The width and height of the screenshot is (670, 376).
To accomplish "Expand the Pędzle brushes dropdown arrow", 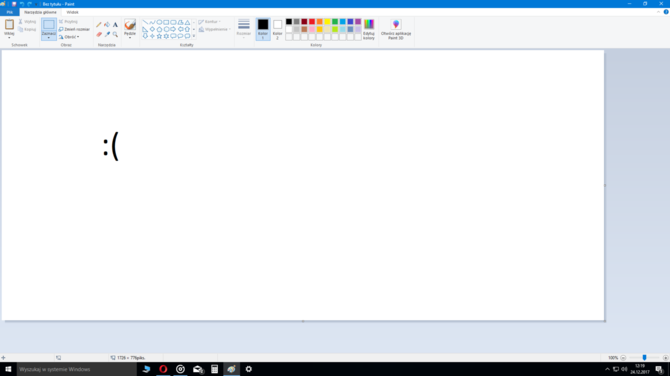I will point(130,38).
